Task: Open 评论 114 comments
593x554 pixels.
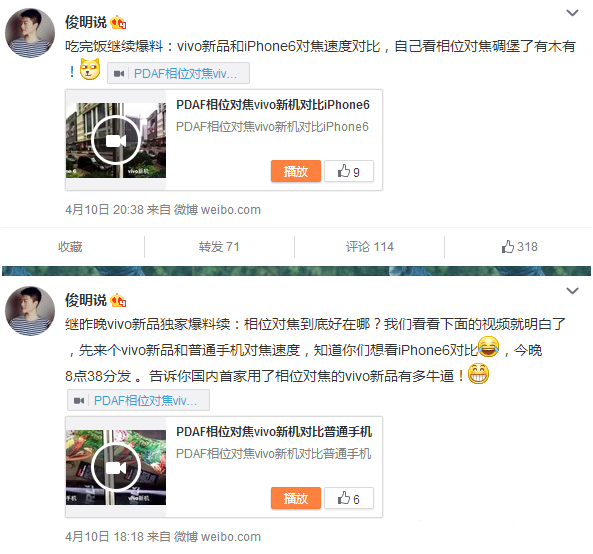Action: (x=369, y=247)
